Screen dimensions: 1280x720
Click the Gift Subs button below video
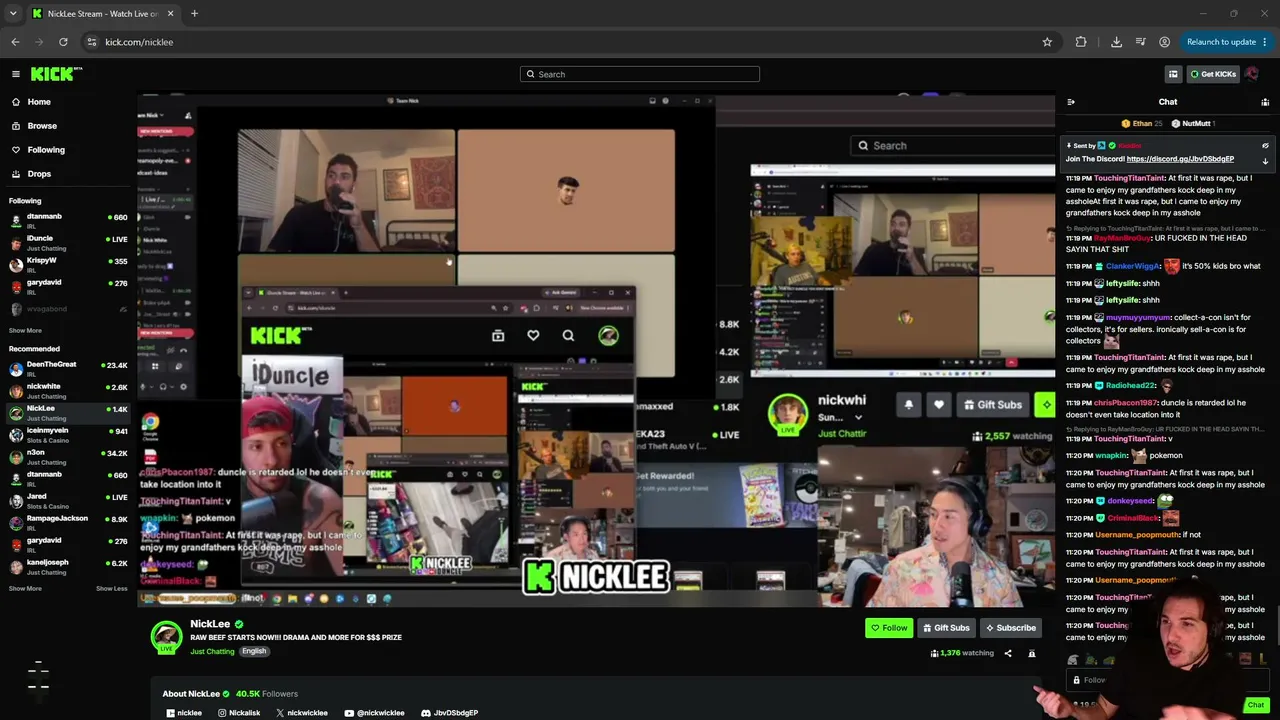(945, 628)
